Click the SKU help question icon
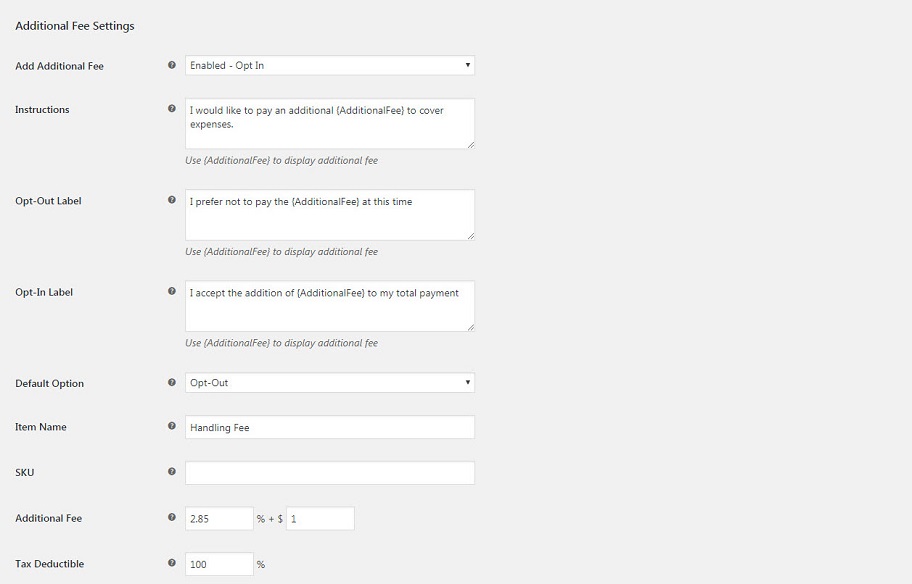This screenshot has width=912, height=584. coord(172,471)
